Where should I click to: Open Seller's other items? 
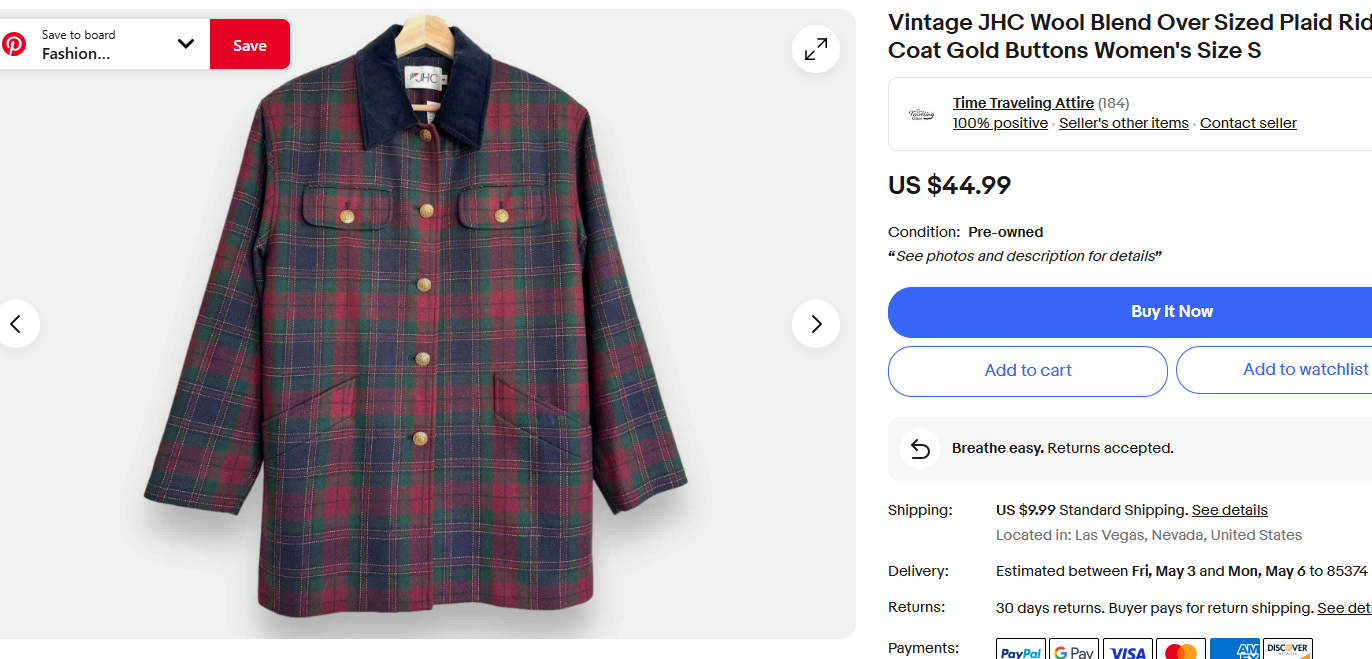(x=1124, y=123)
